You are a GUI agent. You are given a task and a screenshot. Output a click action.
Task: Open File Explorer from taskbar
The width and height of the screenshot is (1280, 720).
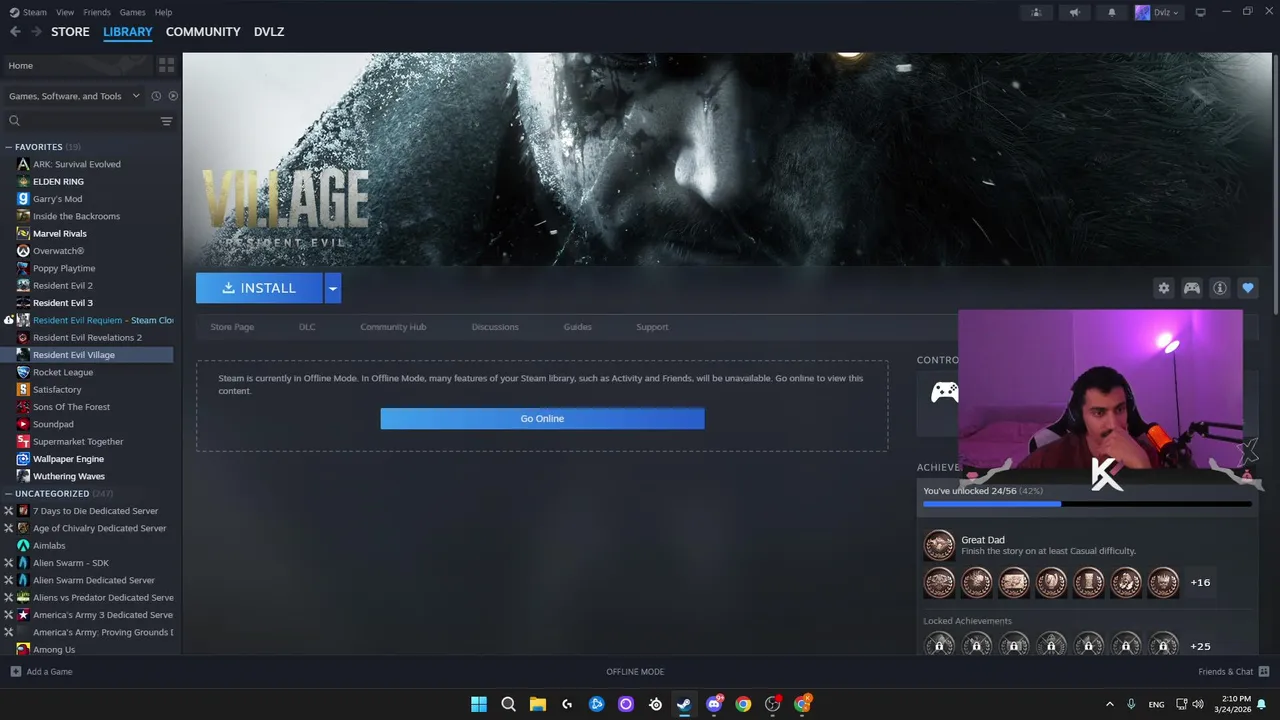tap(538, 704)
